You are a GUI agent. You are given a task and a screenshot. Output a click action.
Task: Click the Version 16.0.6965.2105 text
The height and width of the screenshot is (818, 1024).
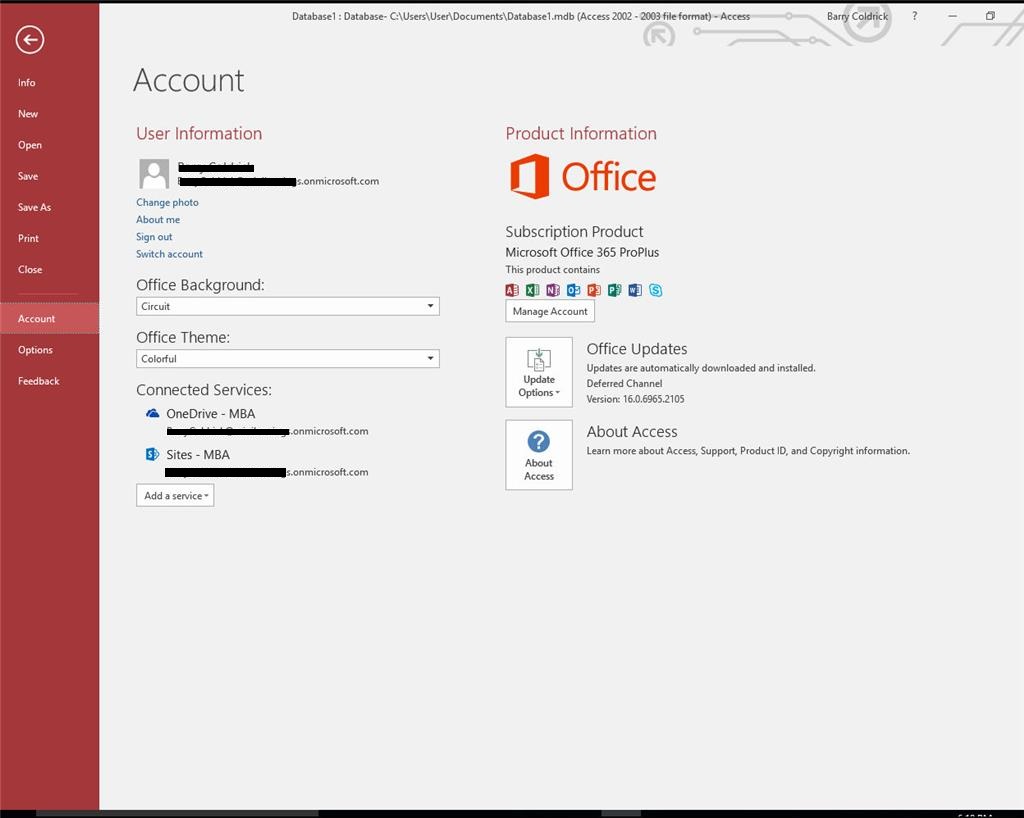[x=635, y=399]
